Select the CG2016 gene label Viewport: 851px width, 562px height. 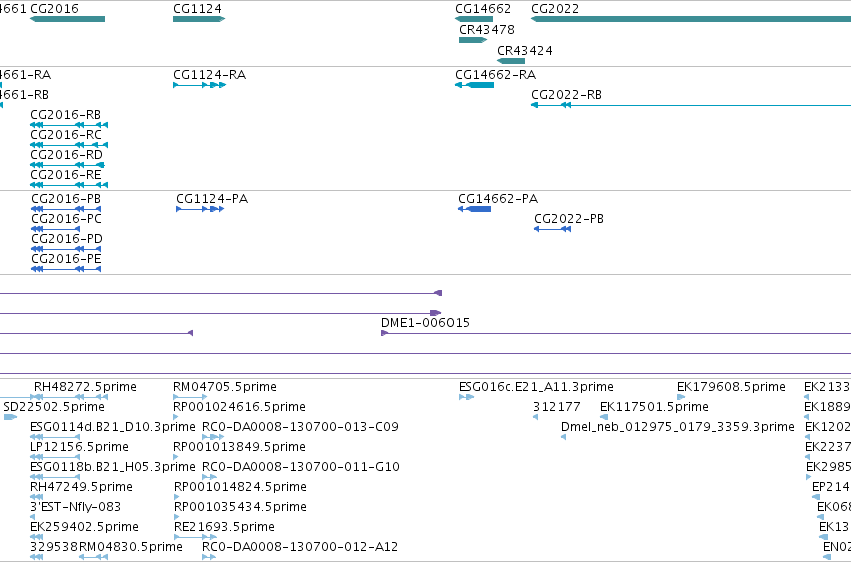coord(54,9)
